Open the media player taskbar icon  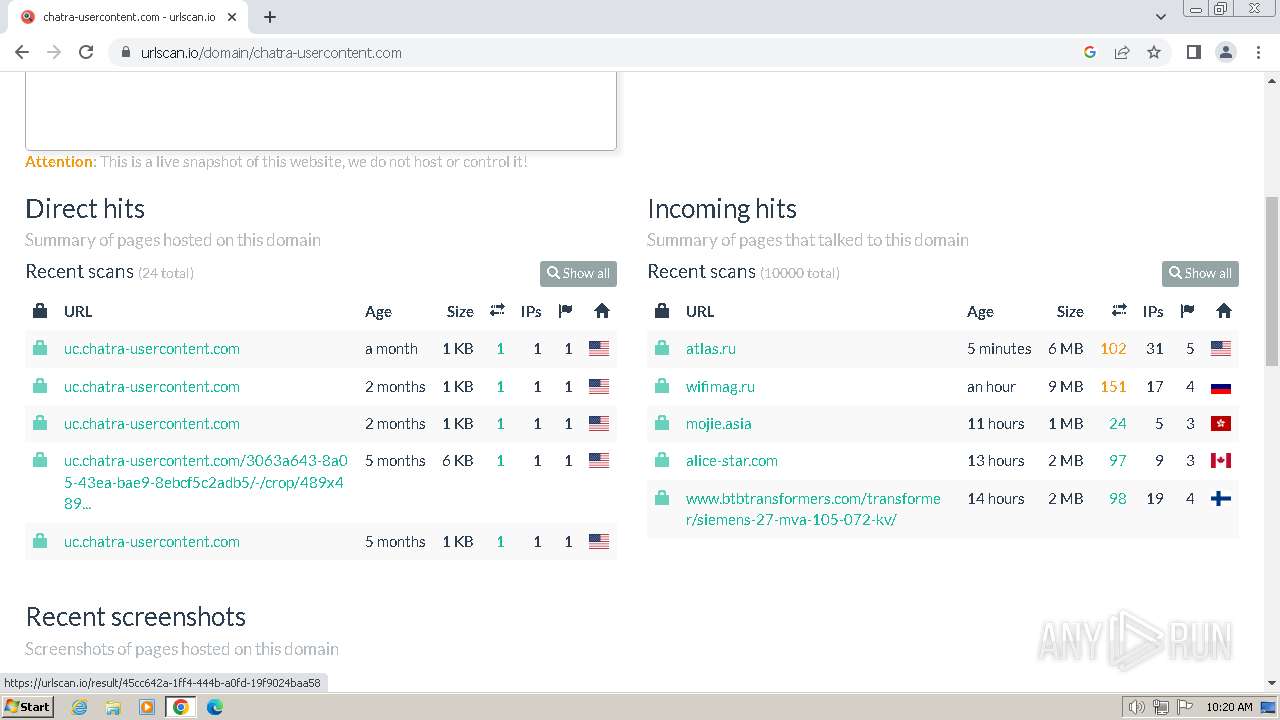tap(147, 707)
